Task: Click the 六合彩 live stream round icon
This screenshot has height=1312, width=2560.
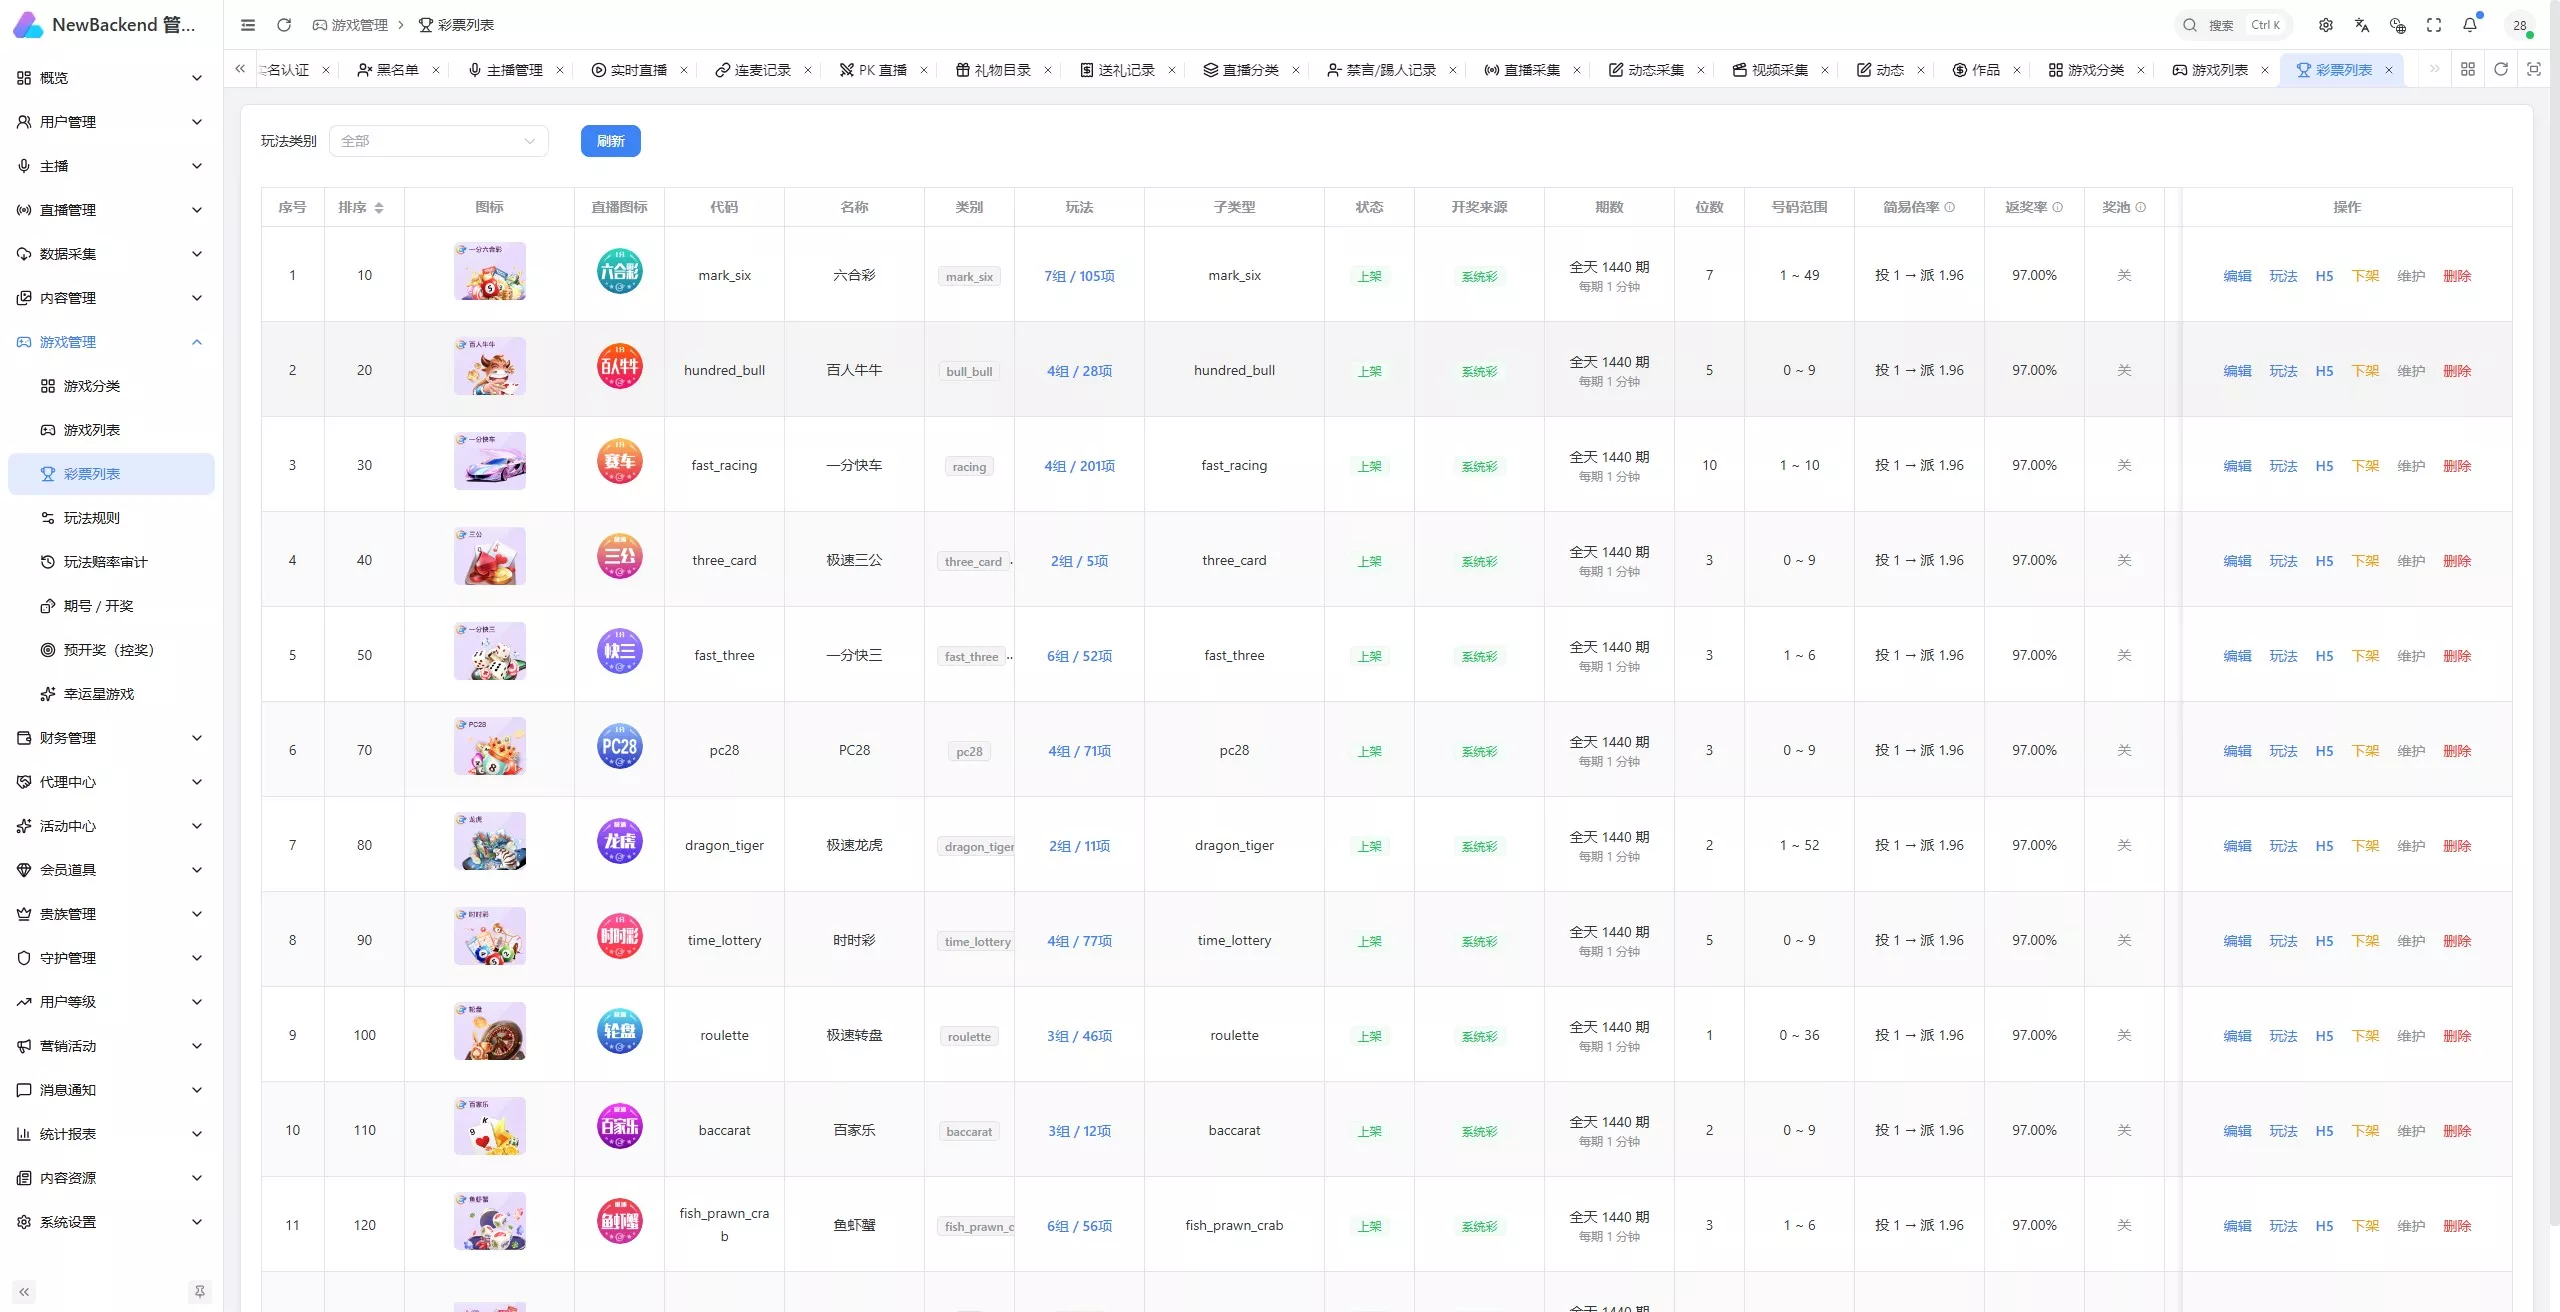Action: (x=619, y=271)
